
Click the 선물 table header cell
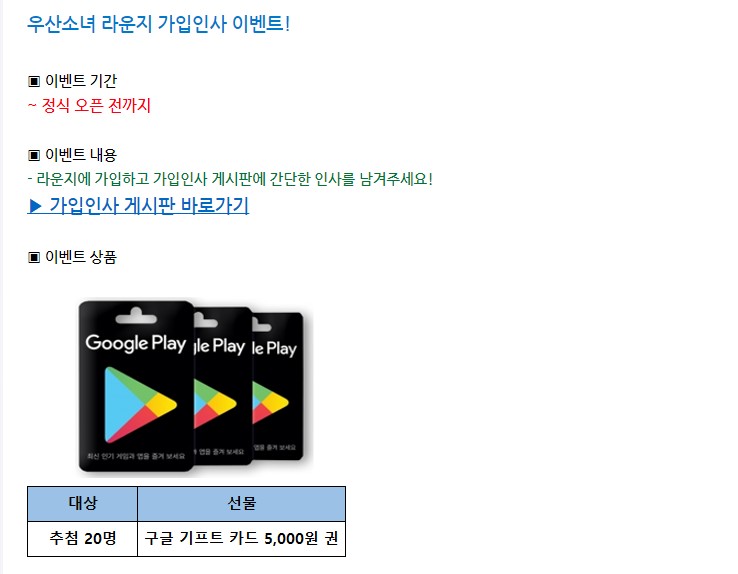click(x=241, y=504)
